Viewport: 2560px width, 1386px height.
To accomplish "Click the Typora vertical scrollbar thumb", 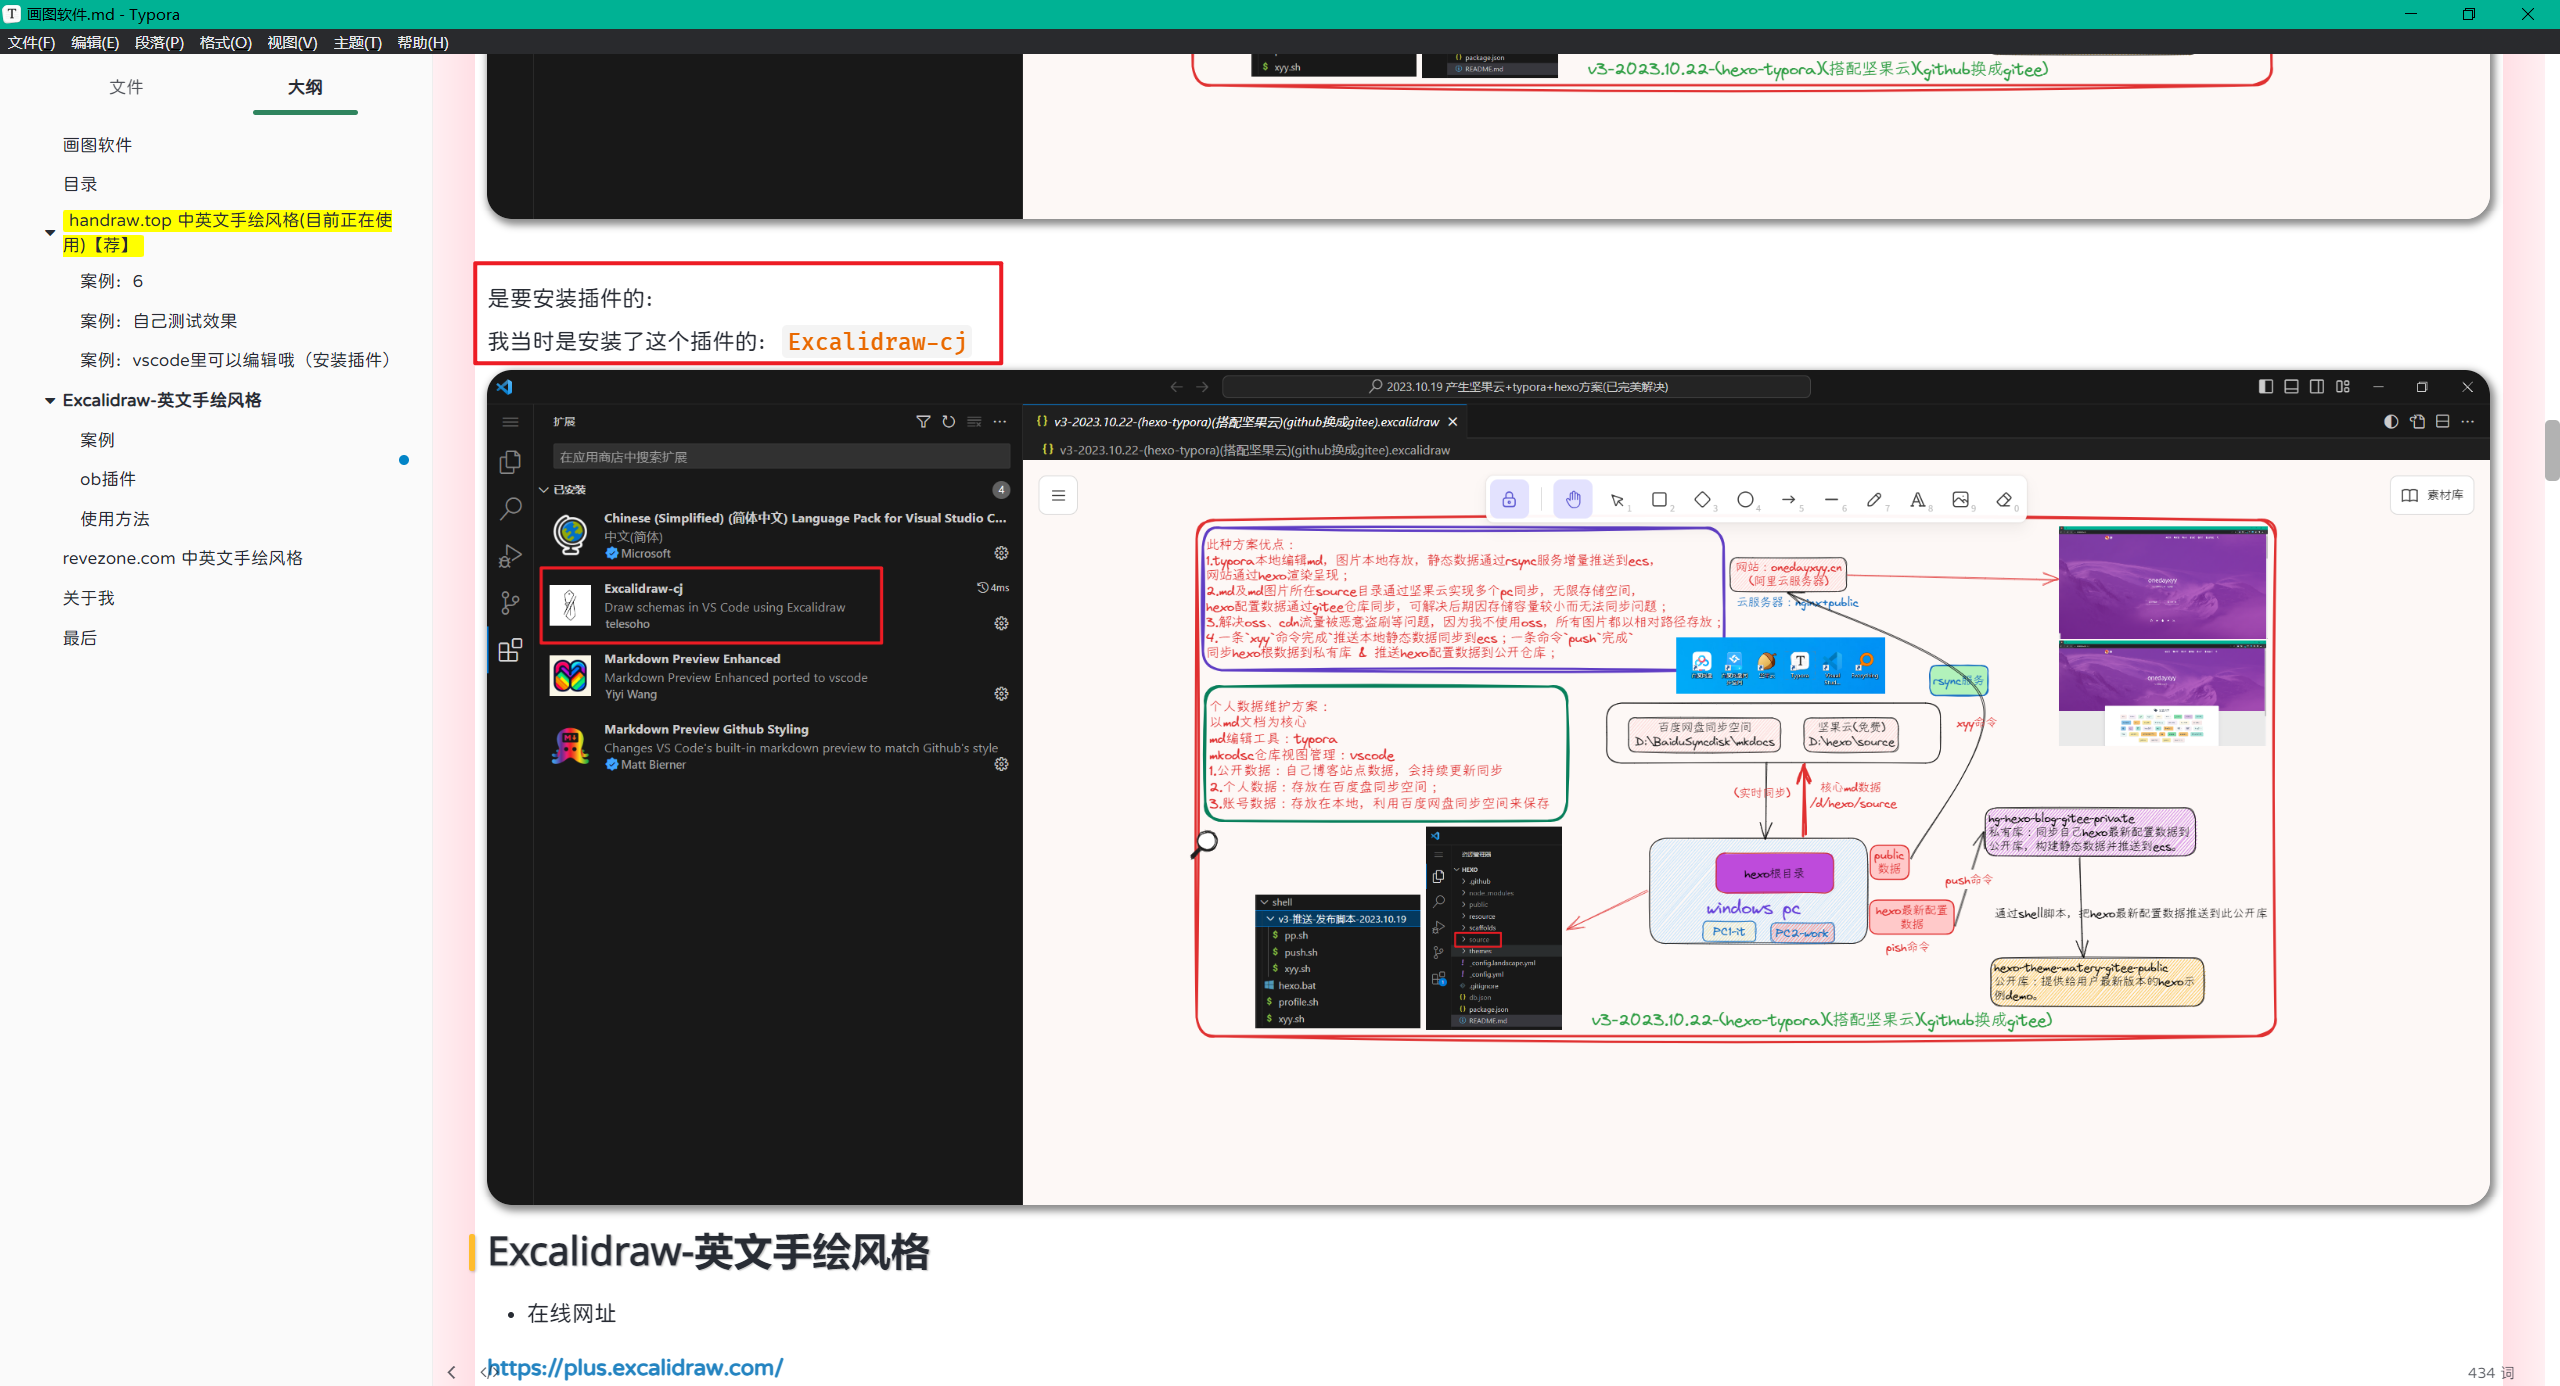I will (x=2552, y=451).
